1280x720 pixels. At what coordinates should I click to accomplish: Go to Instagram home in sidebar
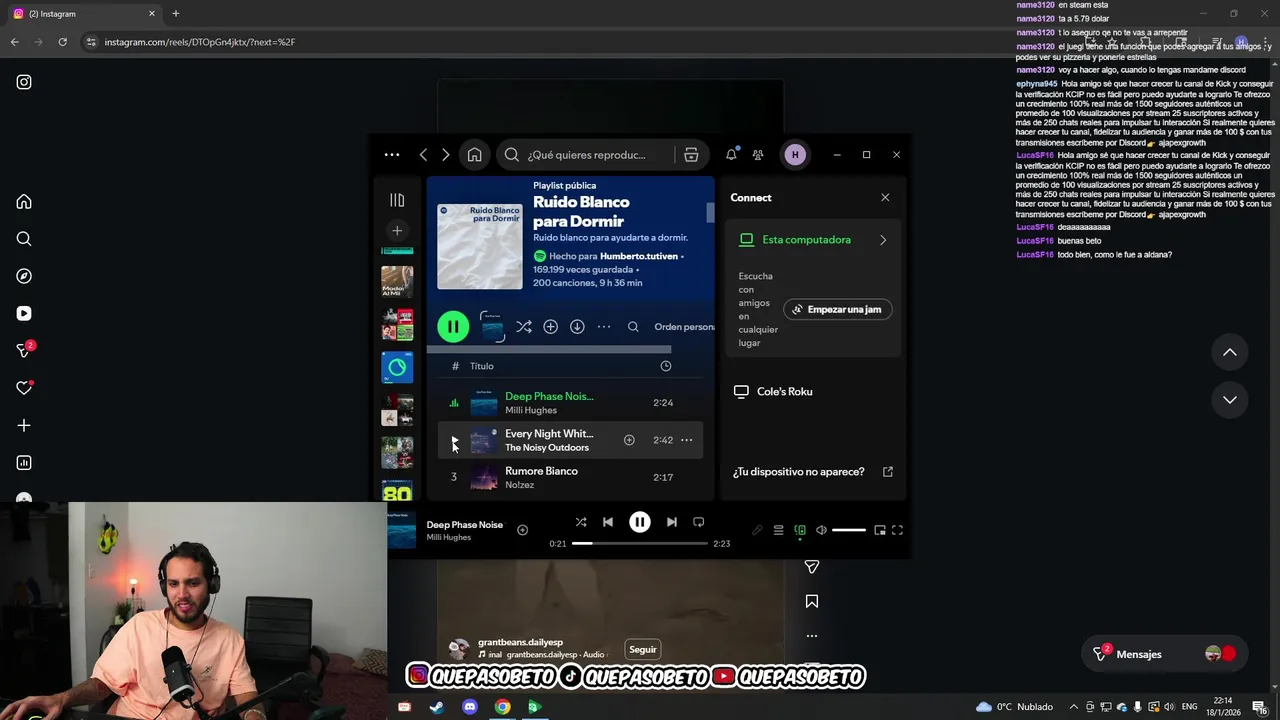click(x=24, y=202)
